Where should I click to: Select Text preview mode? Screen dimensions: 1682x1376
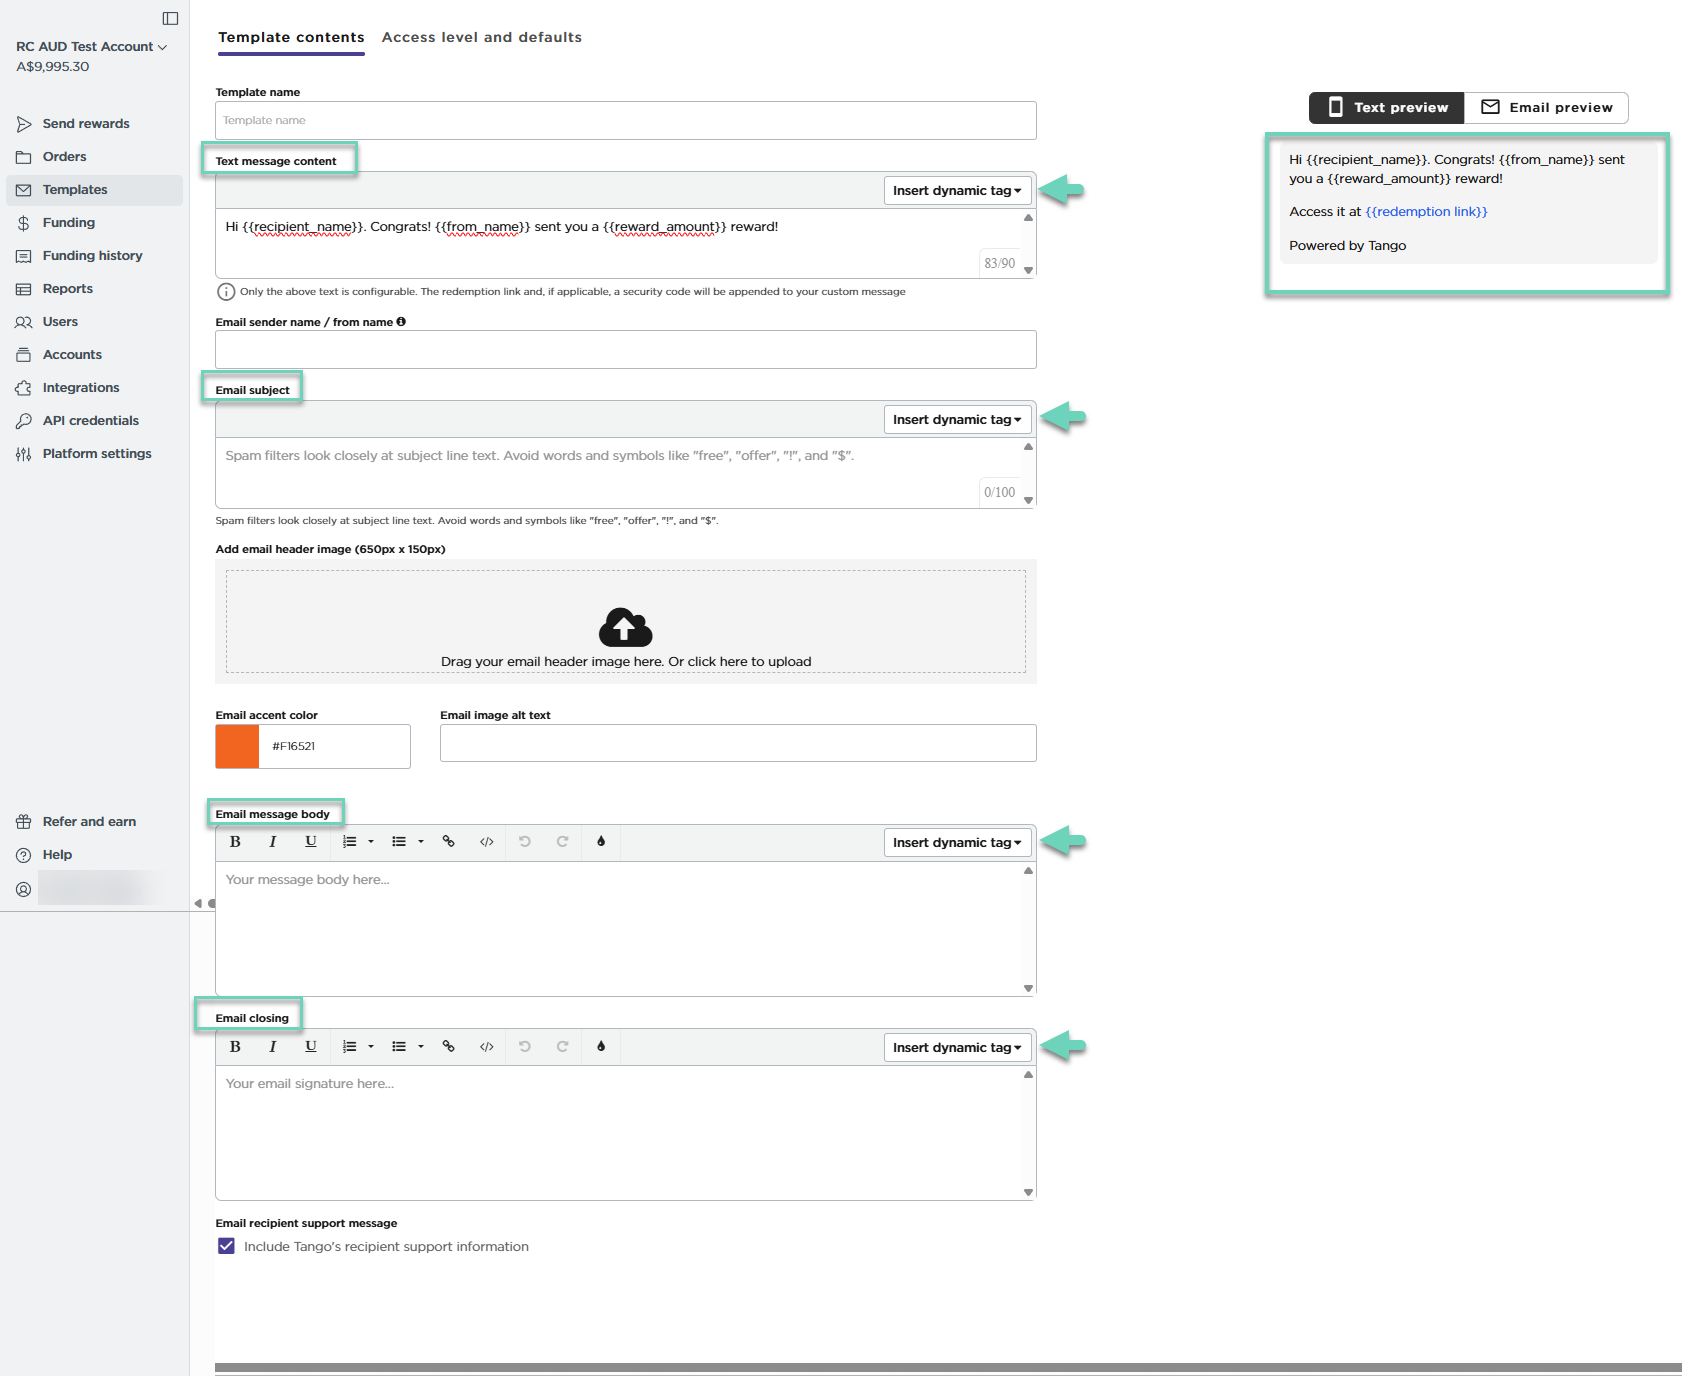(1387, 108)
